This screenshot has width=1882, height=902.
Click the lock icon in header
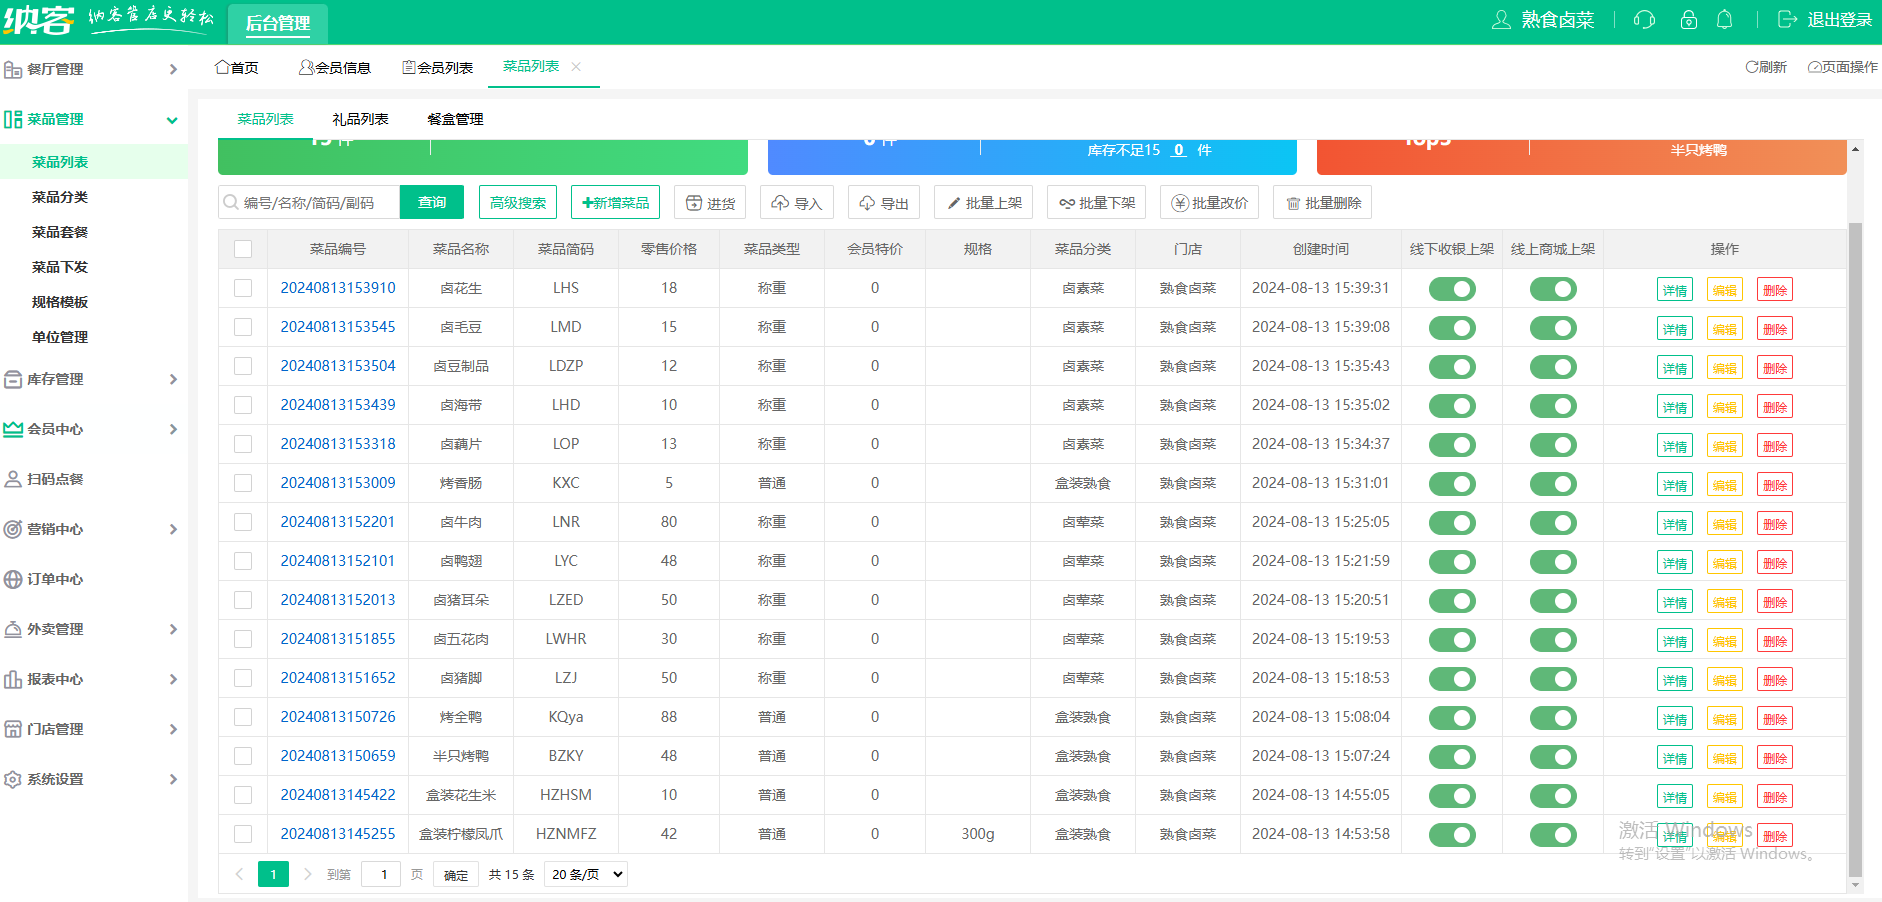click(1689, 20)
